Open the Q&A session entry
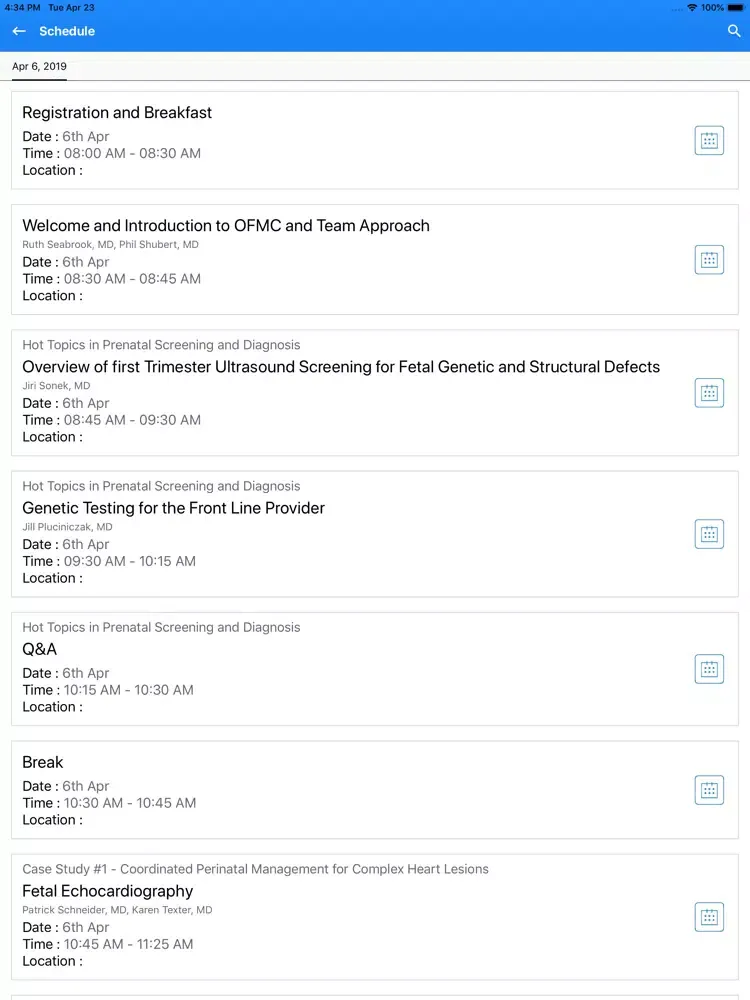Screen dimensions: 750x1000 [40, 649]
